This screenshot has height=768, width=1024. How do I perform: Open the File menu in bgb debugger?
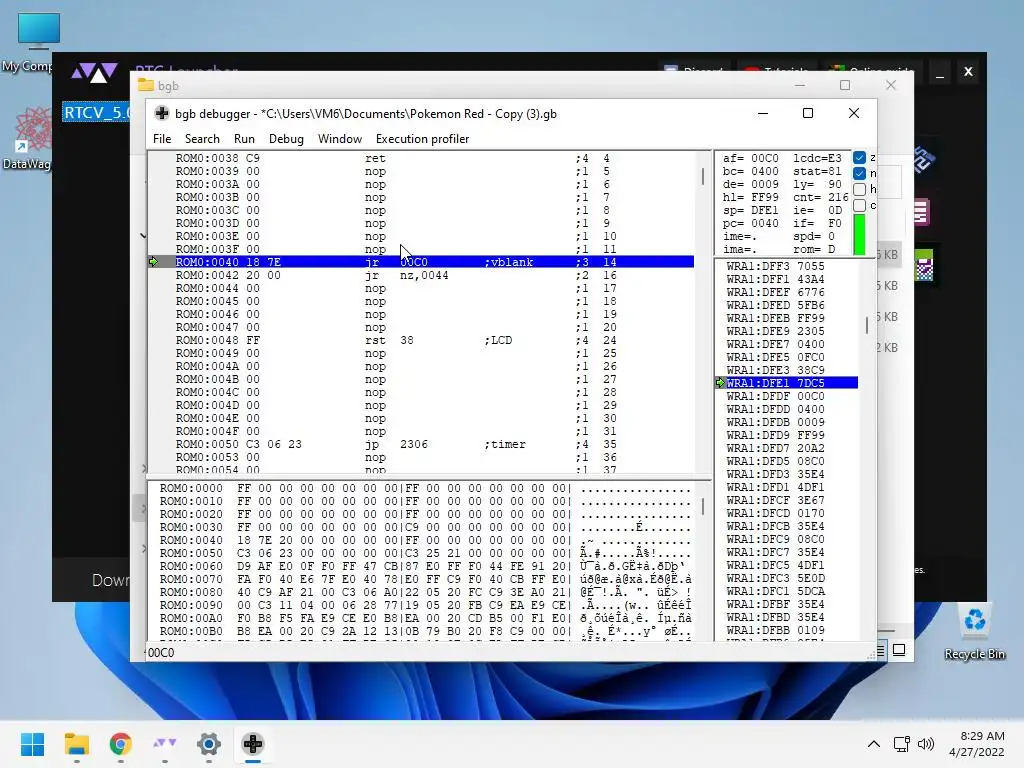[x=162, y=138]
